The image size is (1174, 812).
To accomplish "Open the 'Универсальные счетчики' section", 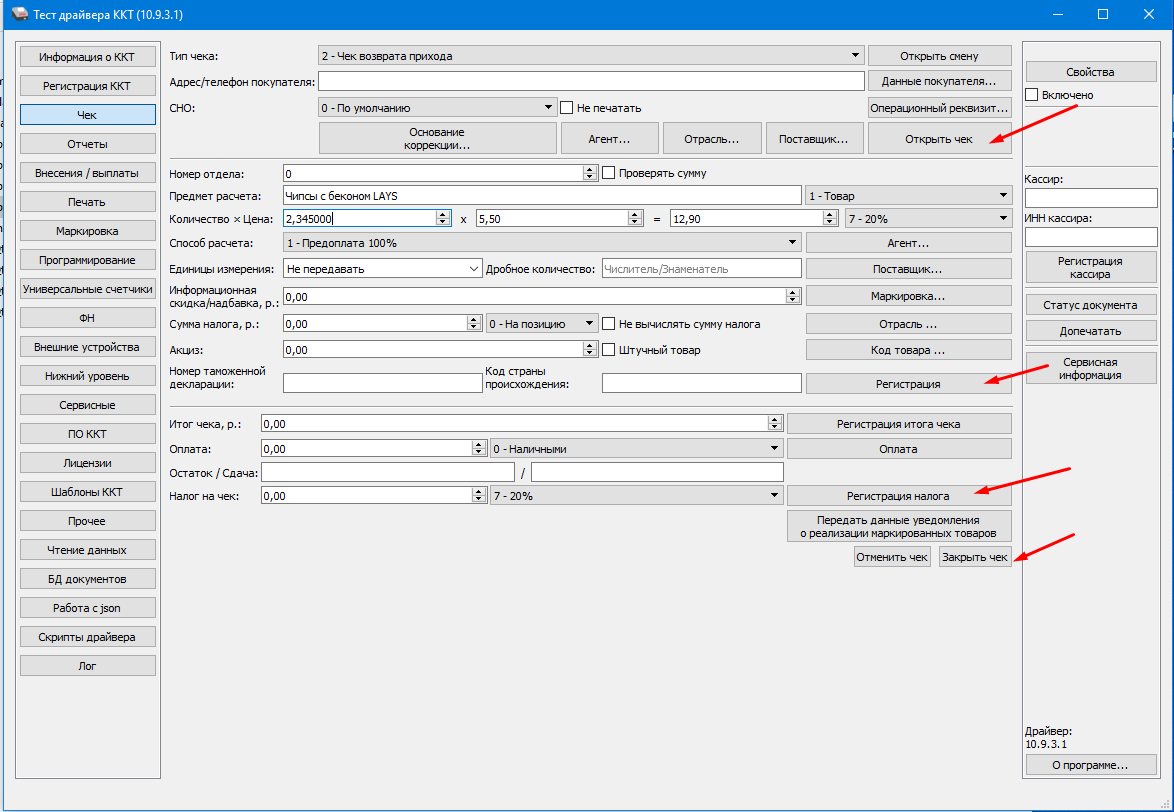I will pyautogui.click(x=88, y=289).
